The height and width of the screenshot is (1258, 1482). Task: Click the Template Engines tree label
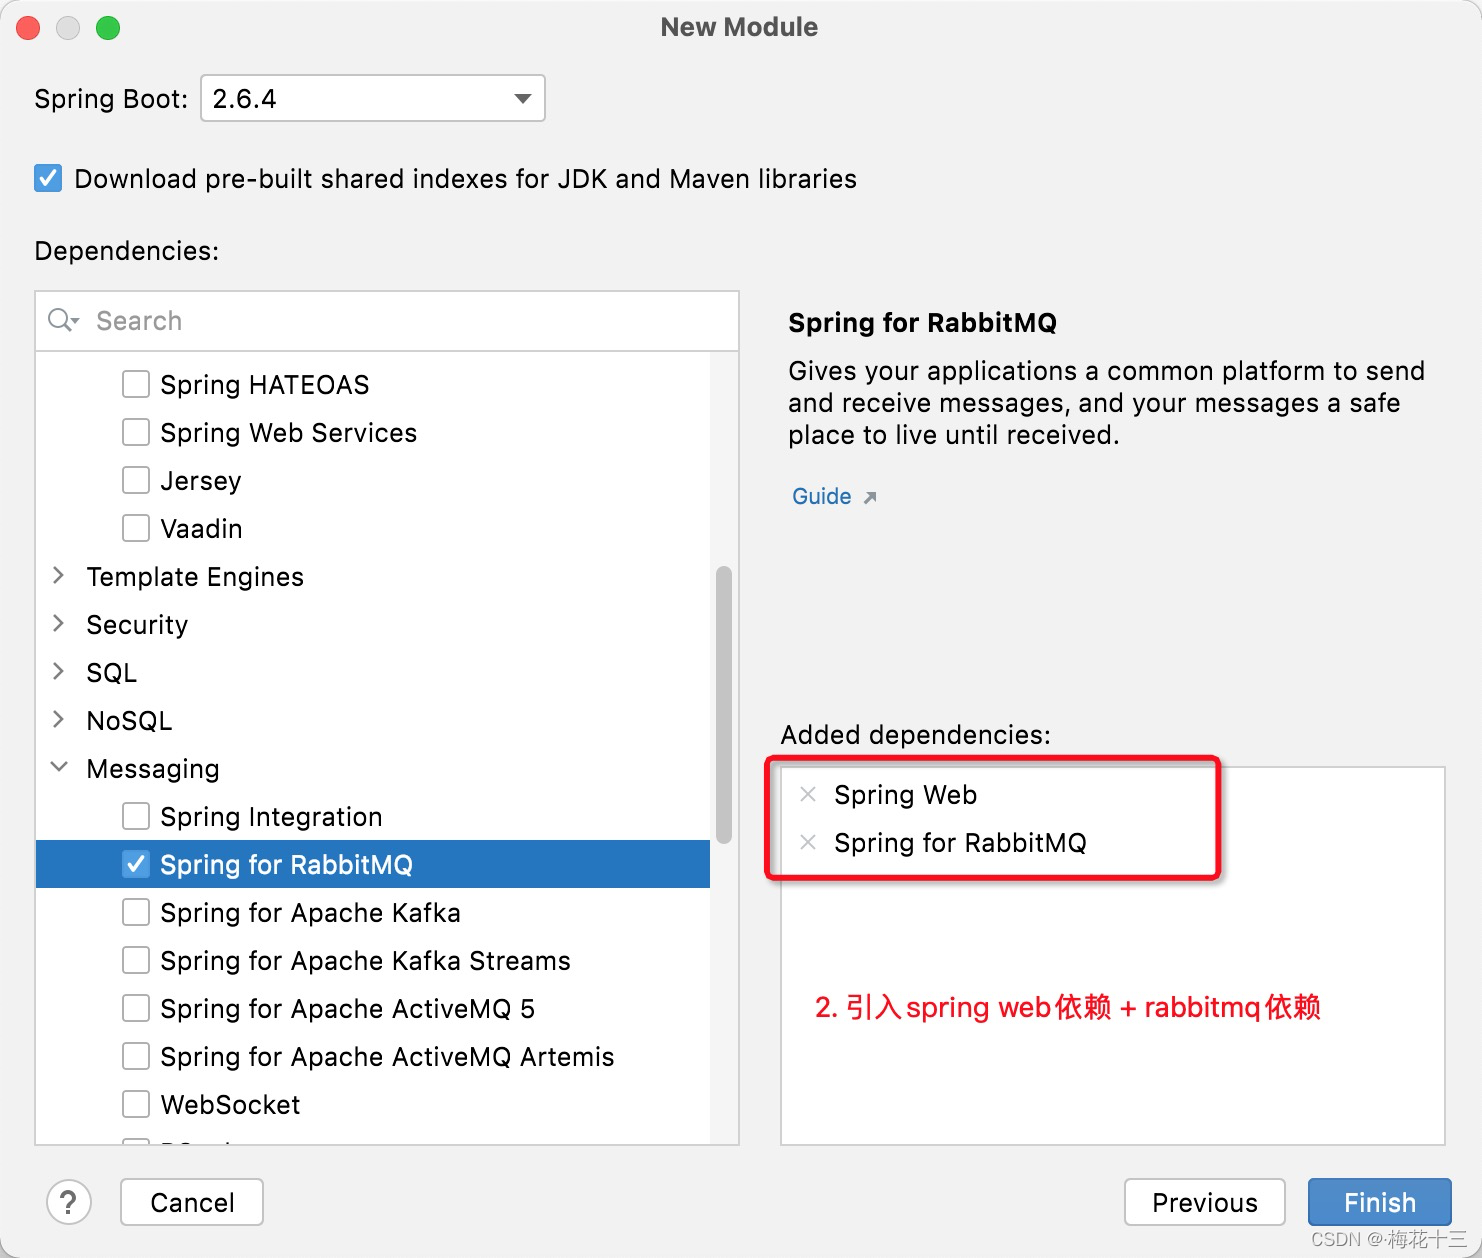195,577
